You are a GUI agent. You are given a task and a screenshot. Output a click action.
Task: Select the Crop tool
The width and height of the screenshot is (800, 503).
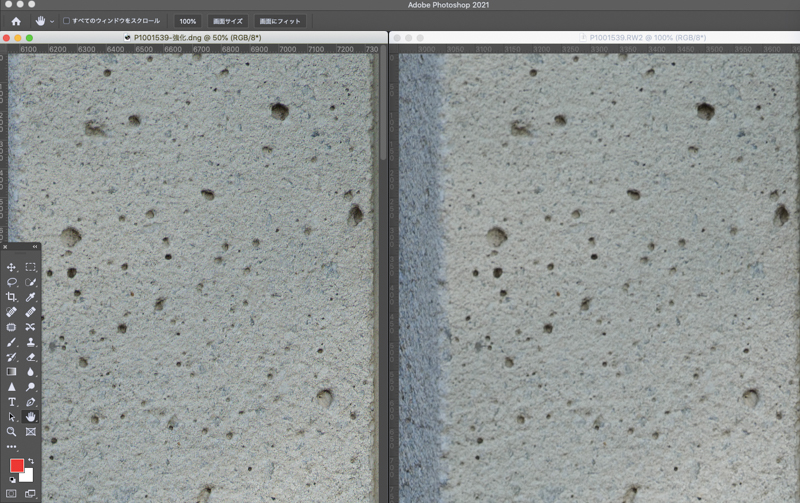(x=11, y=297)
